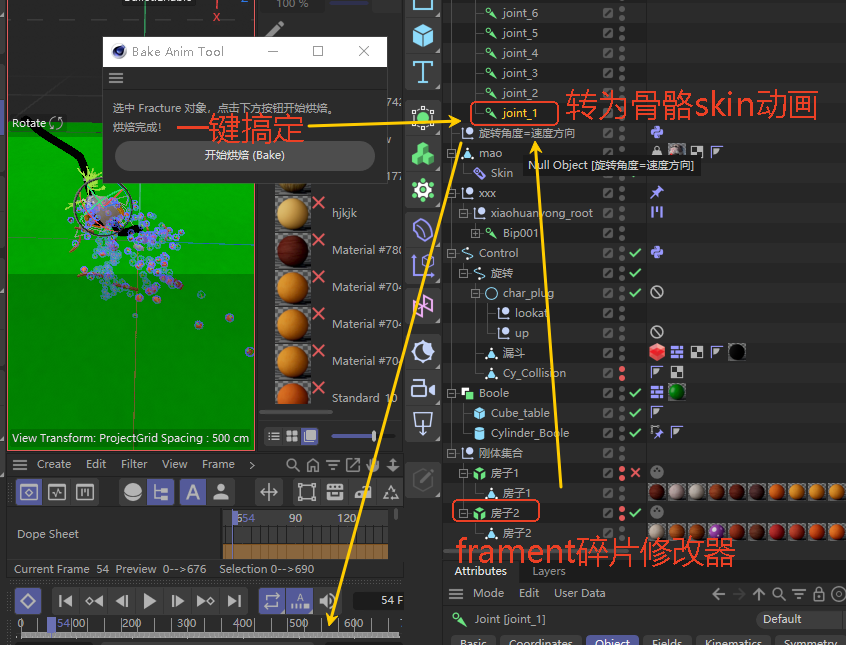Open the Bake Anim Tool hamburger menu
This screenshot has height=645, width=846.
(x=116, y=78)
